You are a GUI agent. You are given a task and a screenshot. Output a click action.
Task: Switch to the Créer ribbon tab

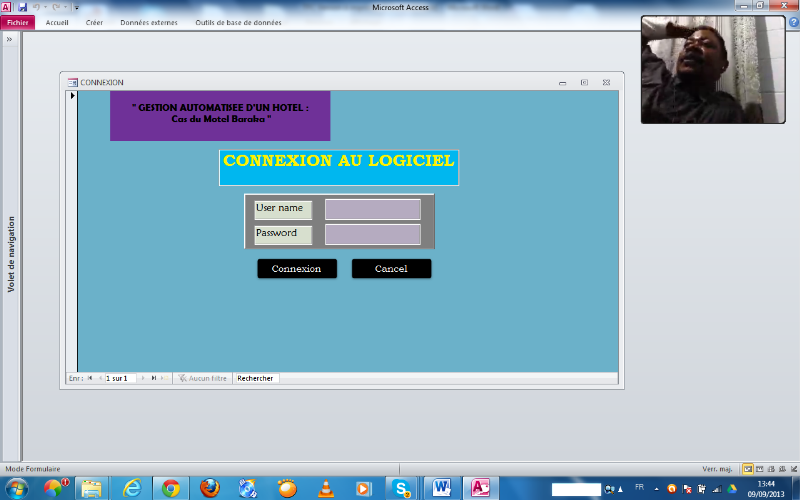[94, 22]
